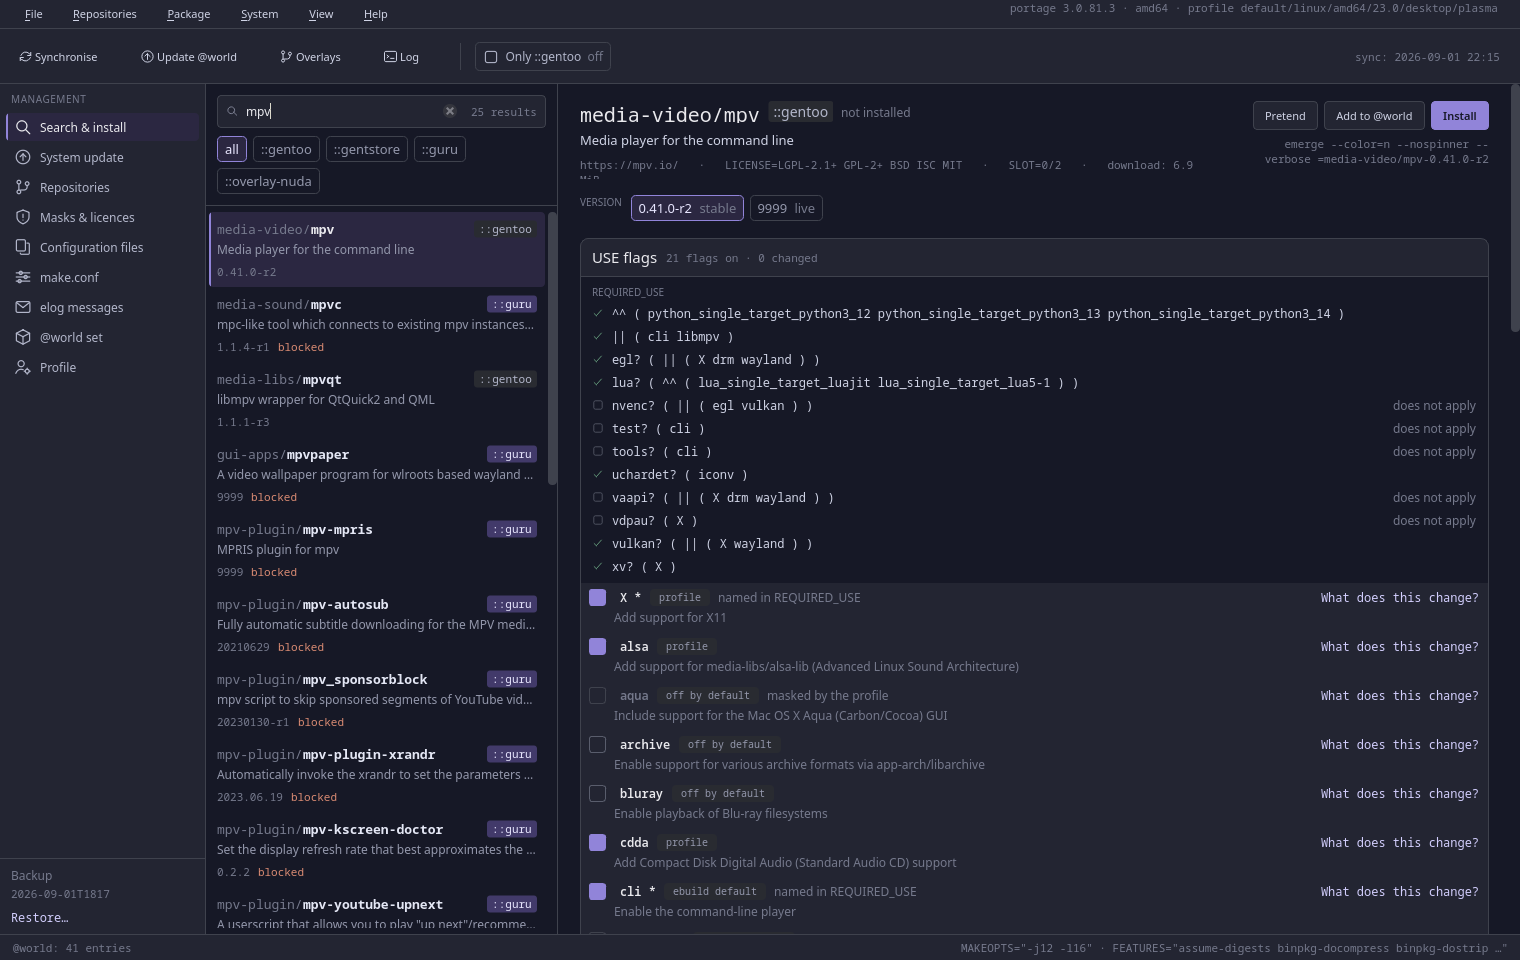Screen dimensions: 1520x960
Task: Click the make.conf sliders icon
Action: [23, 277]
